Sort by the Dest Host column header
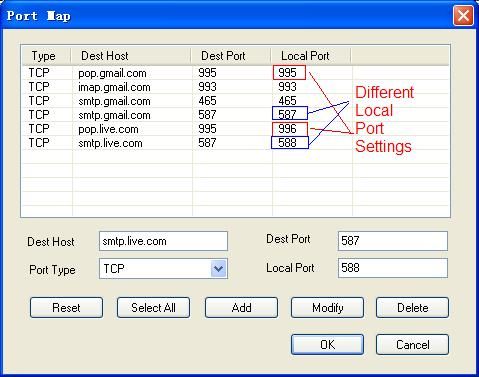The height and width of the screenshot is (377, 479). click(131, 56)
